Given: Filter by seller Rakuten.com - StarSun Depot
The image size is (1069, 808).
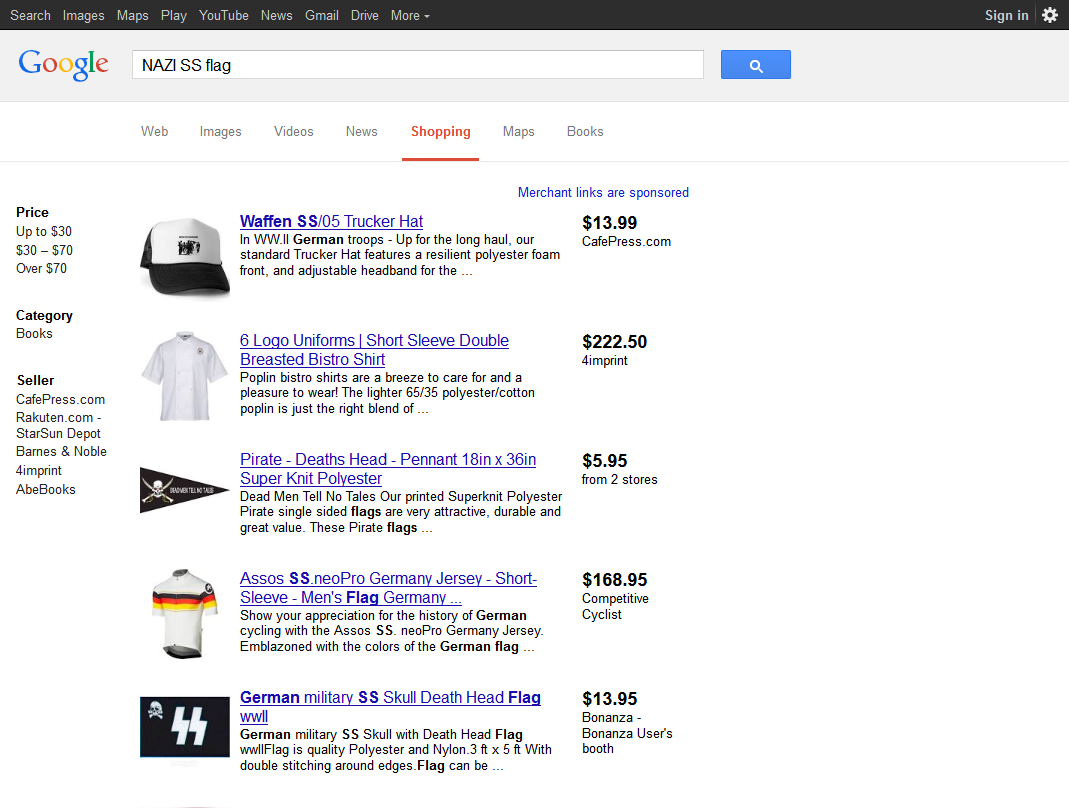Looking at the screenshot, I should coord(59,425).
